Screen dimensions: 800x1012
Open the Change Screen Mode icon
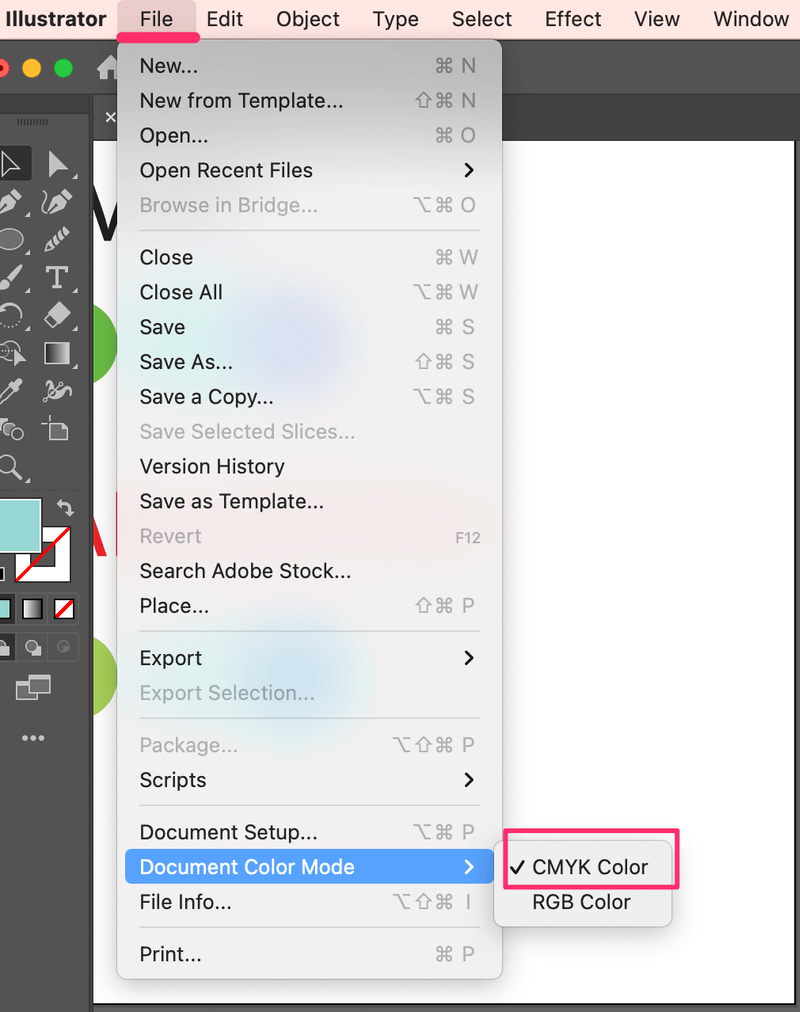pos(33,687)
